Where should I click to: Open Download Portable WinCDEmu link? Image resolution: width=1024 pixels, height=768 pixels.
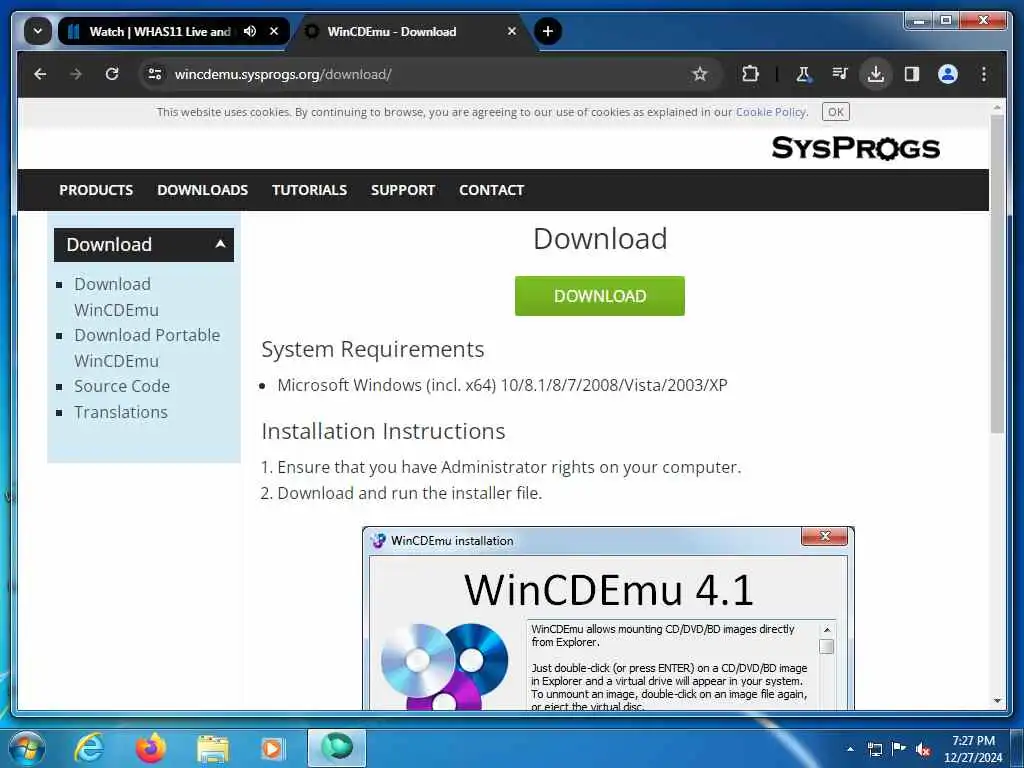coord(147,348)
